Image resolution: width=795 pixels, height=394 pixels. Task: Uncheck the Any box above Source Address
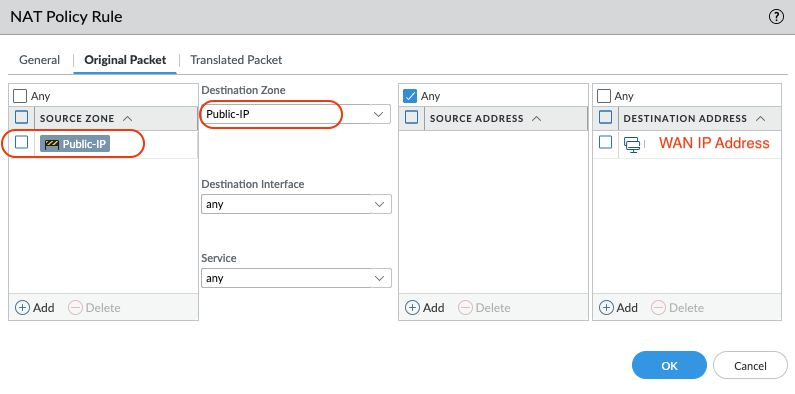[x=410, y=96]
